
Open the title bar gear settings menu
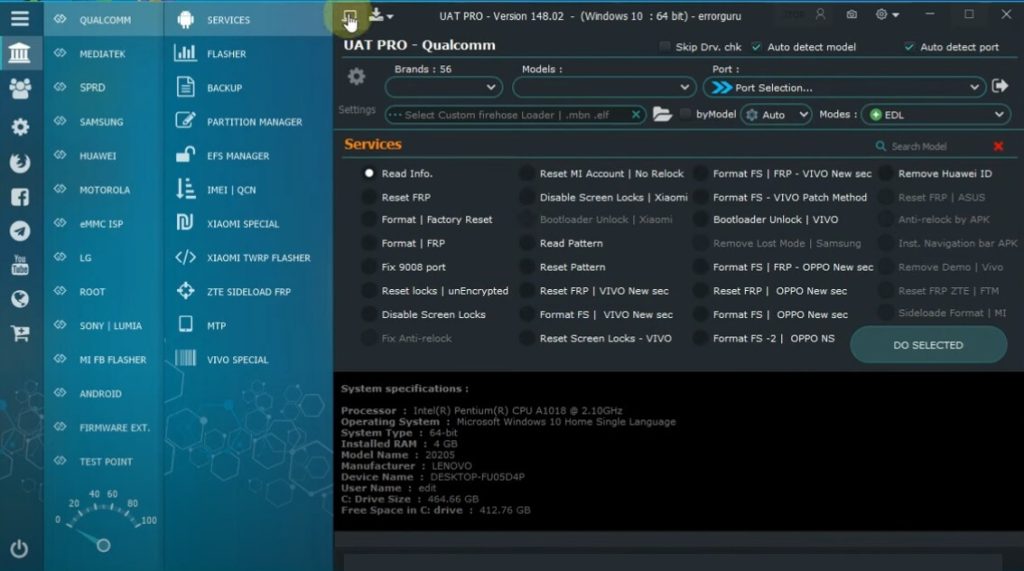[887, 14]
